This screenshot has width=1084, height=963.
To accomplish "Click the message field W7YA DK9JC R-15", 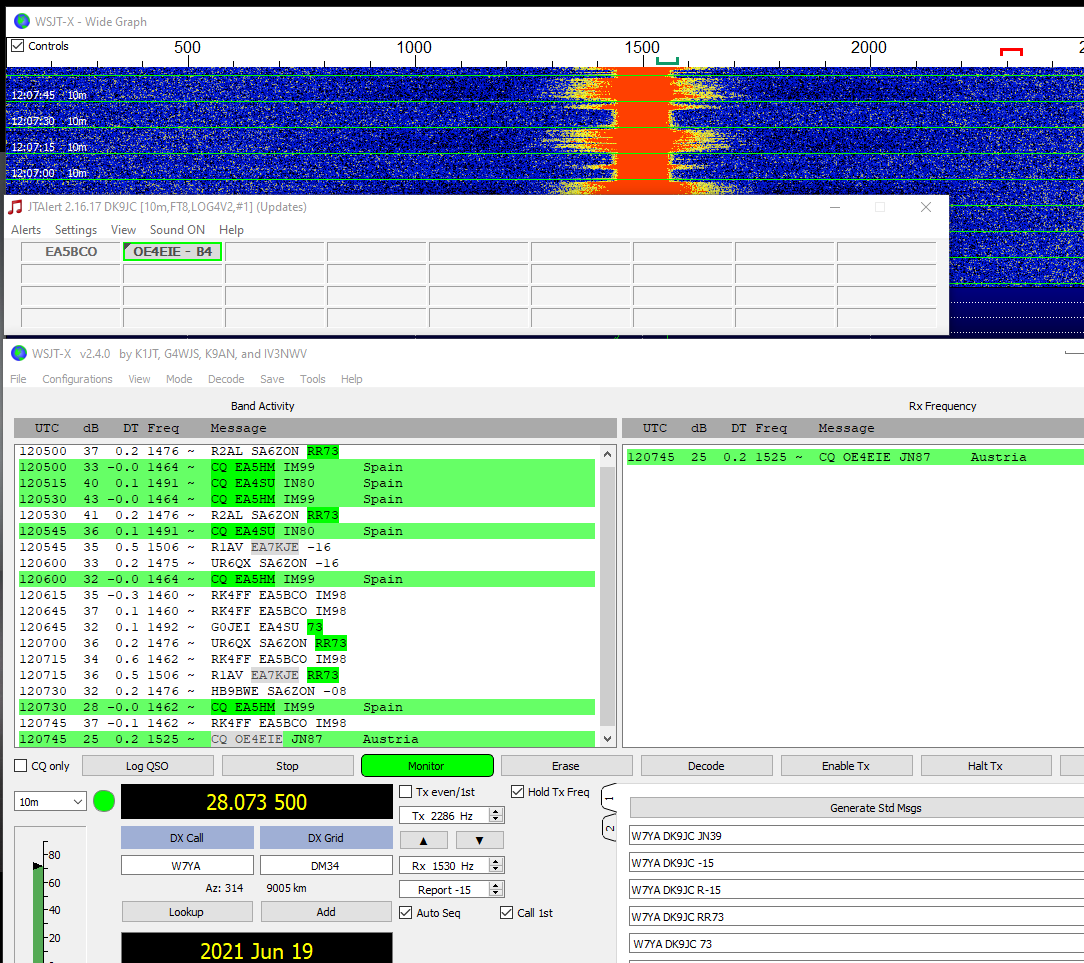I will point(857,890).
